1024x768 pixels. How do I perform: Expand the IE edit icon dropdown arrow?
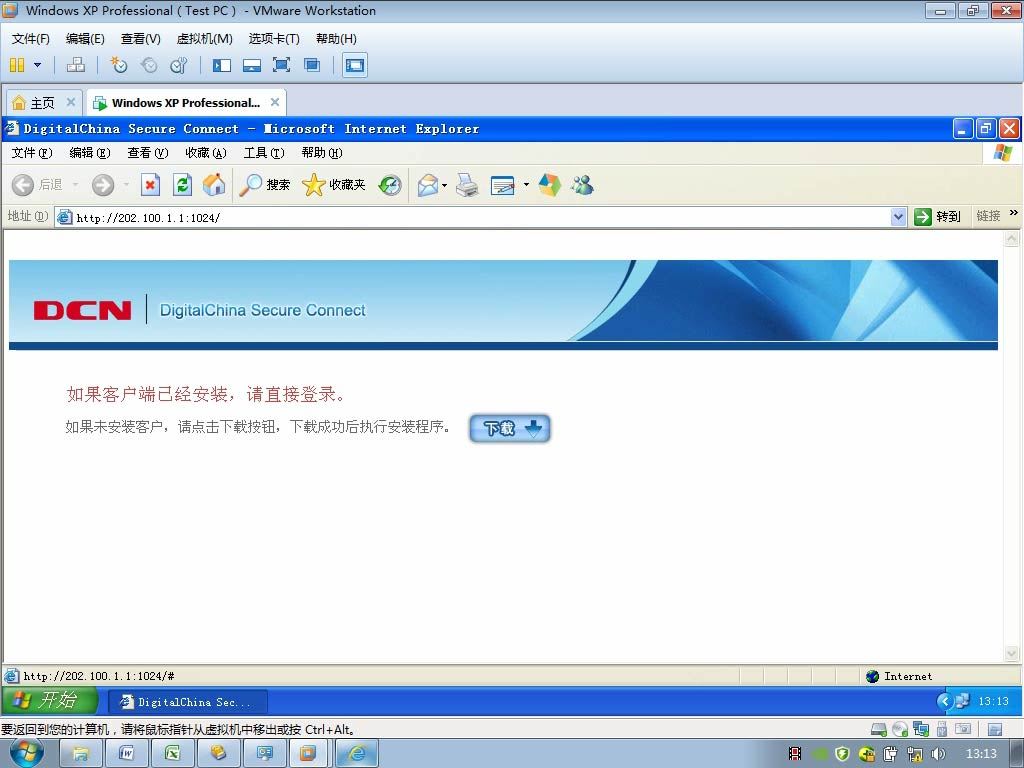526,185
